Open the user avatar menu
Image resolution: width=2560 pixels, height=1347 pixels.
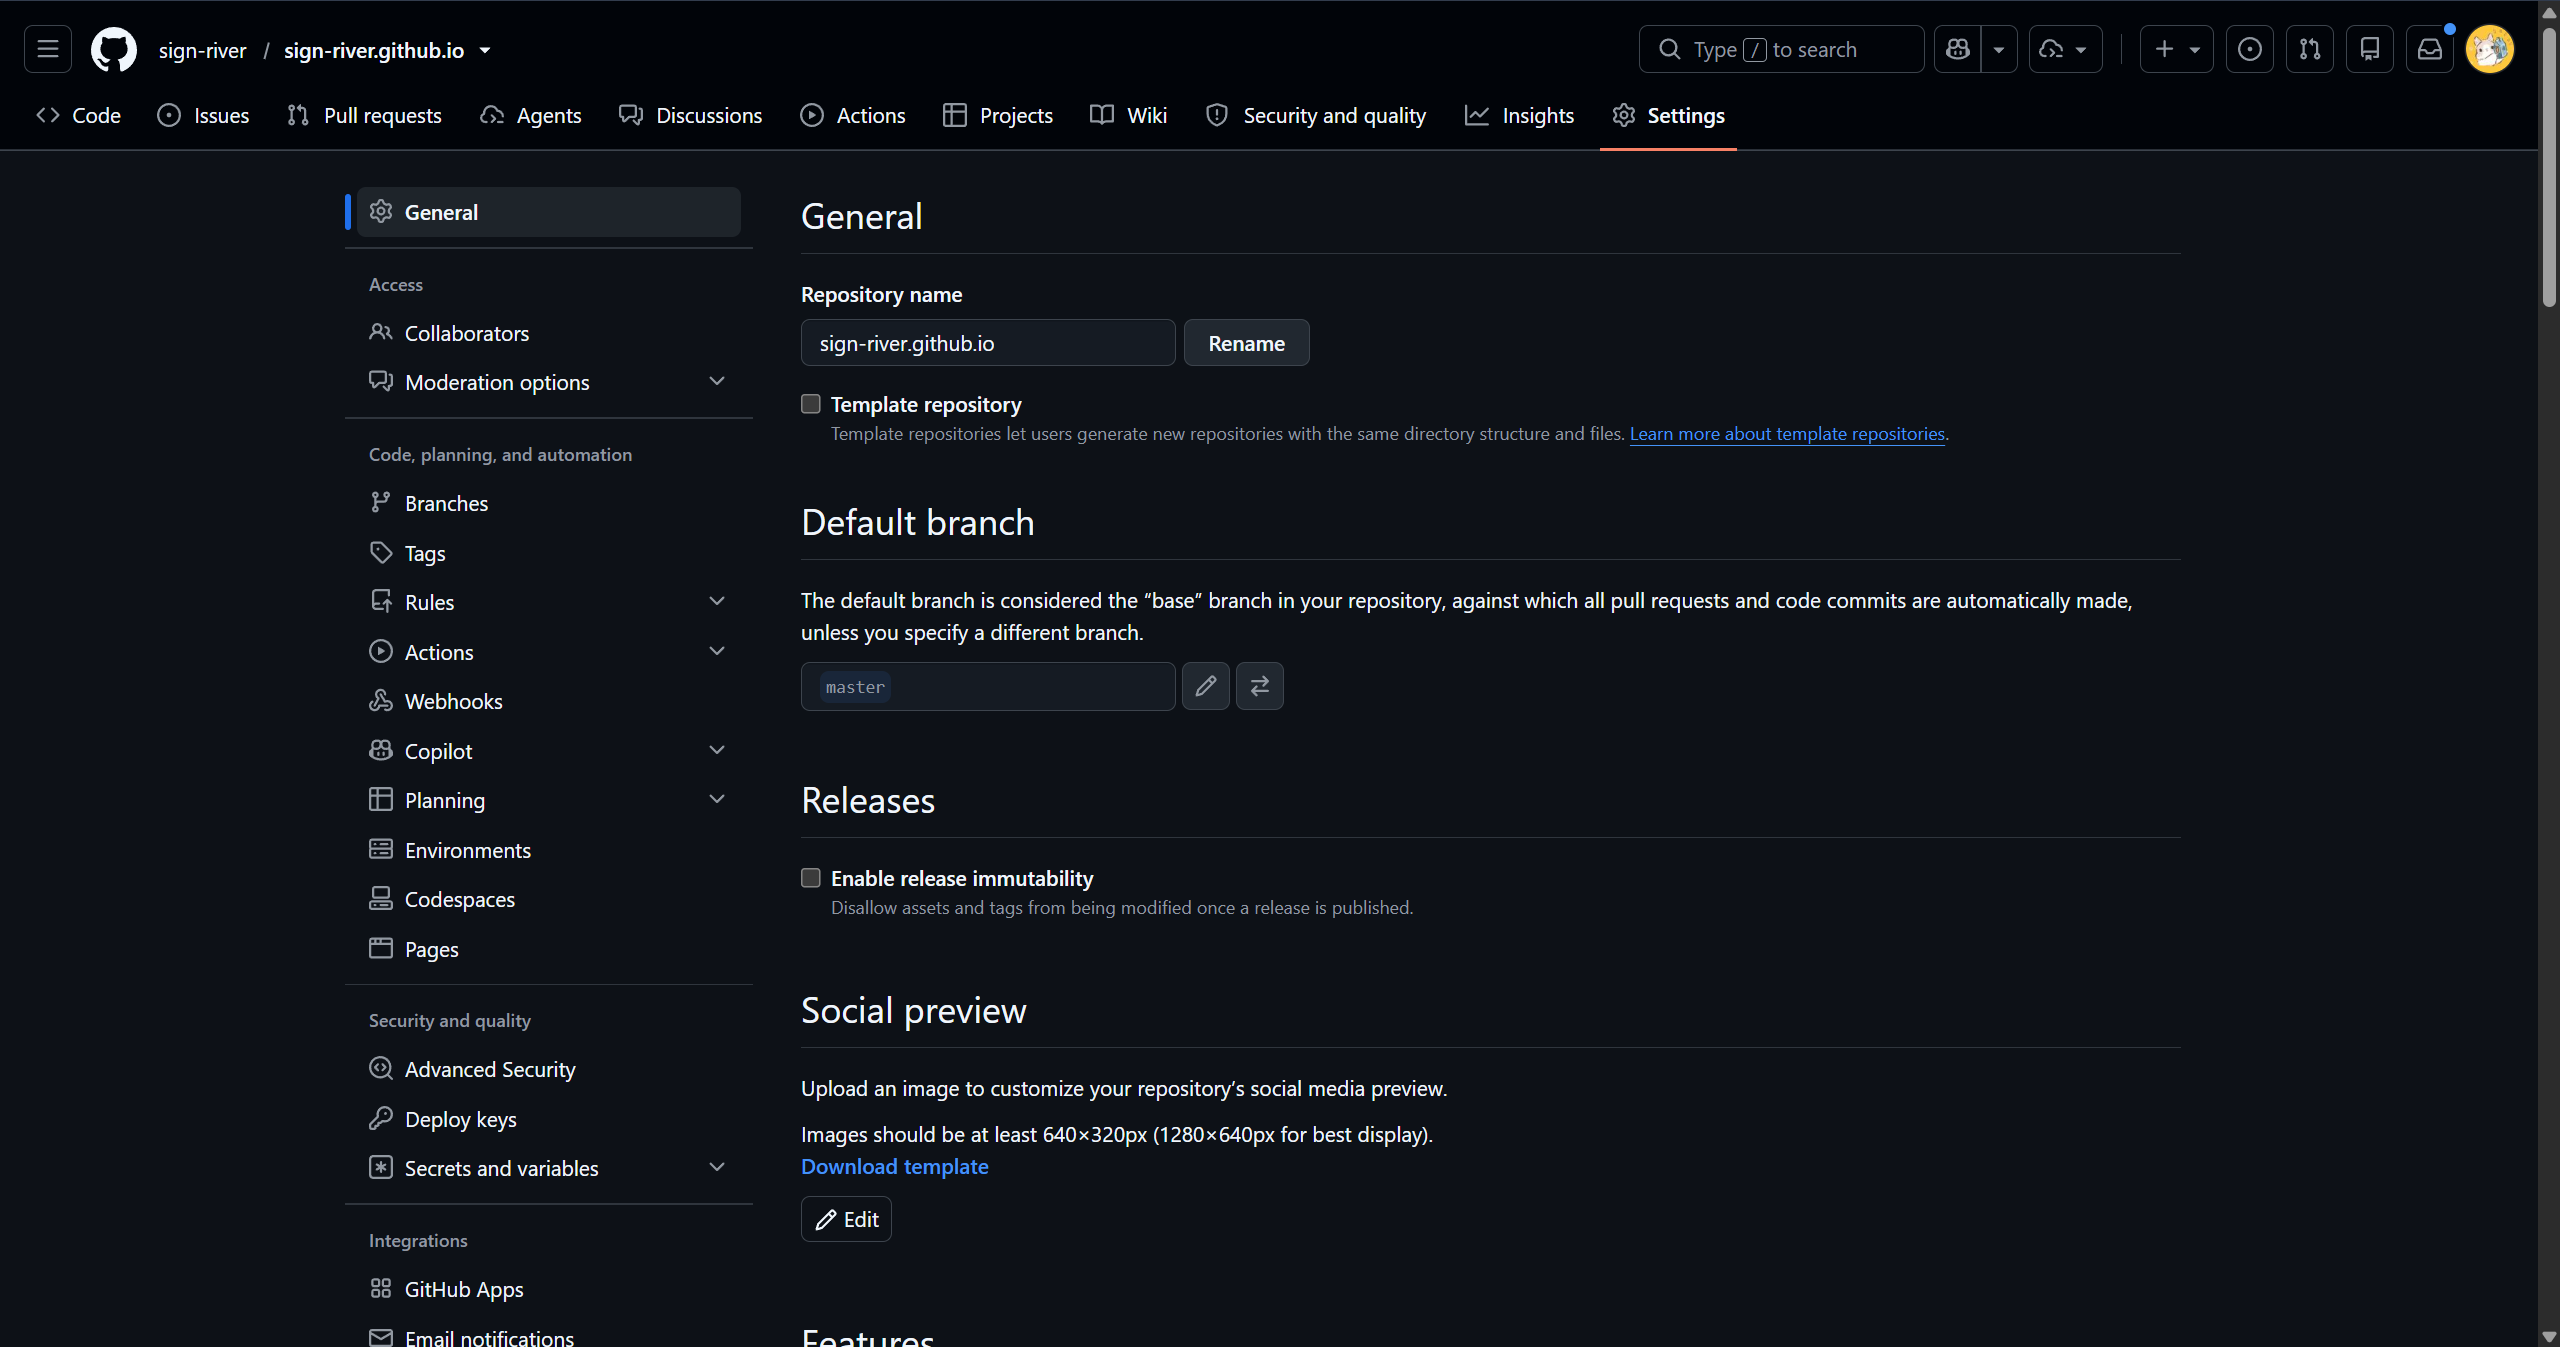[2490, 49]
